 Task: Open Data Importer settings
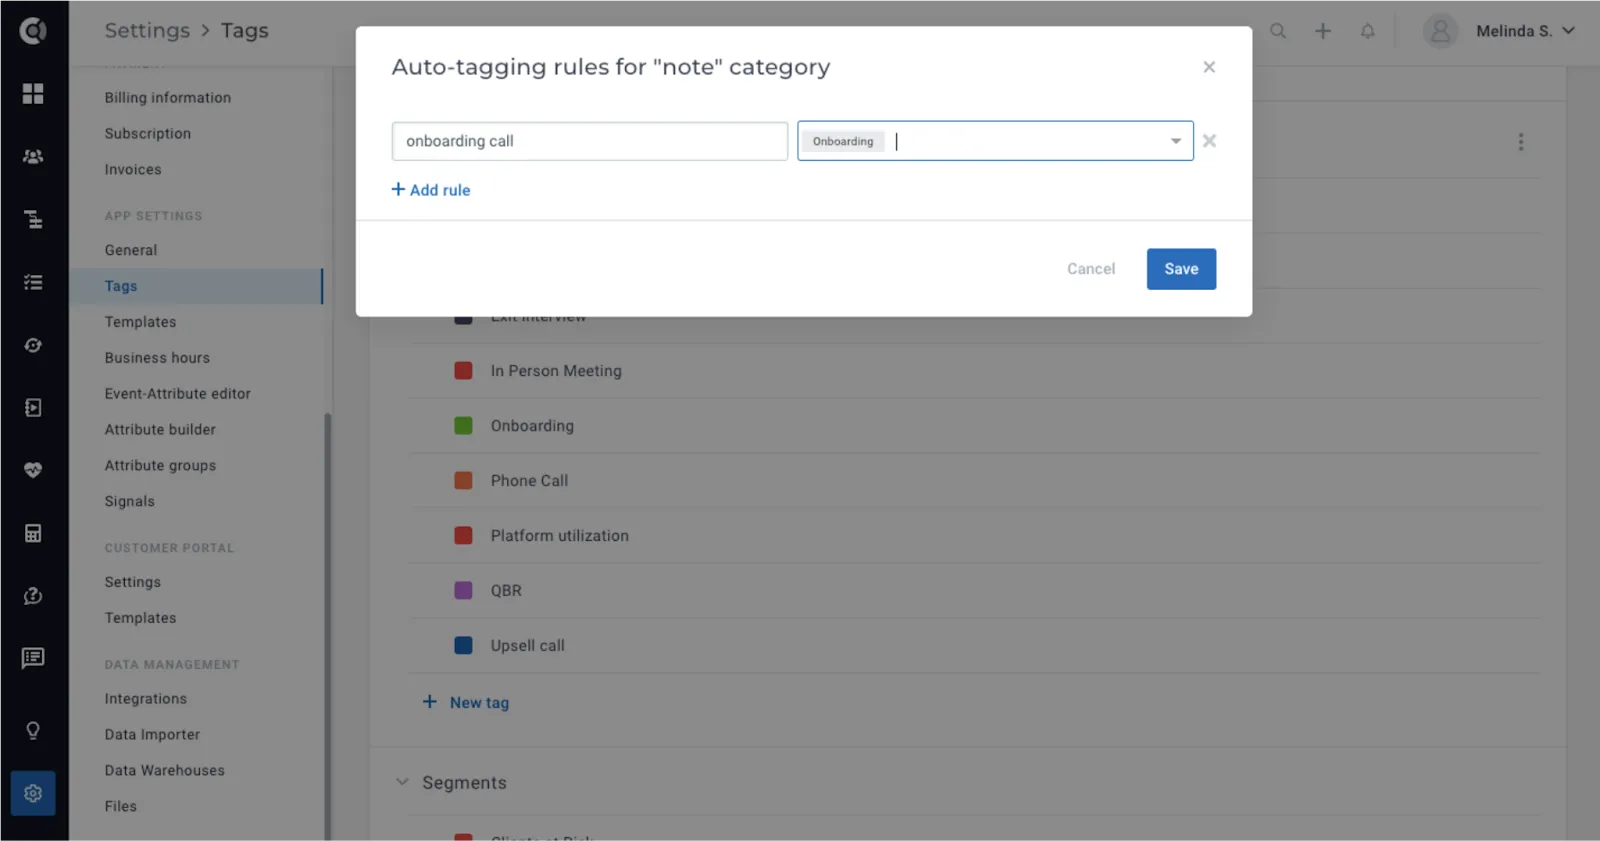(152, 735)
